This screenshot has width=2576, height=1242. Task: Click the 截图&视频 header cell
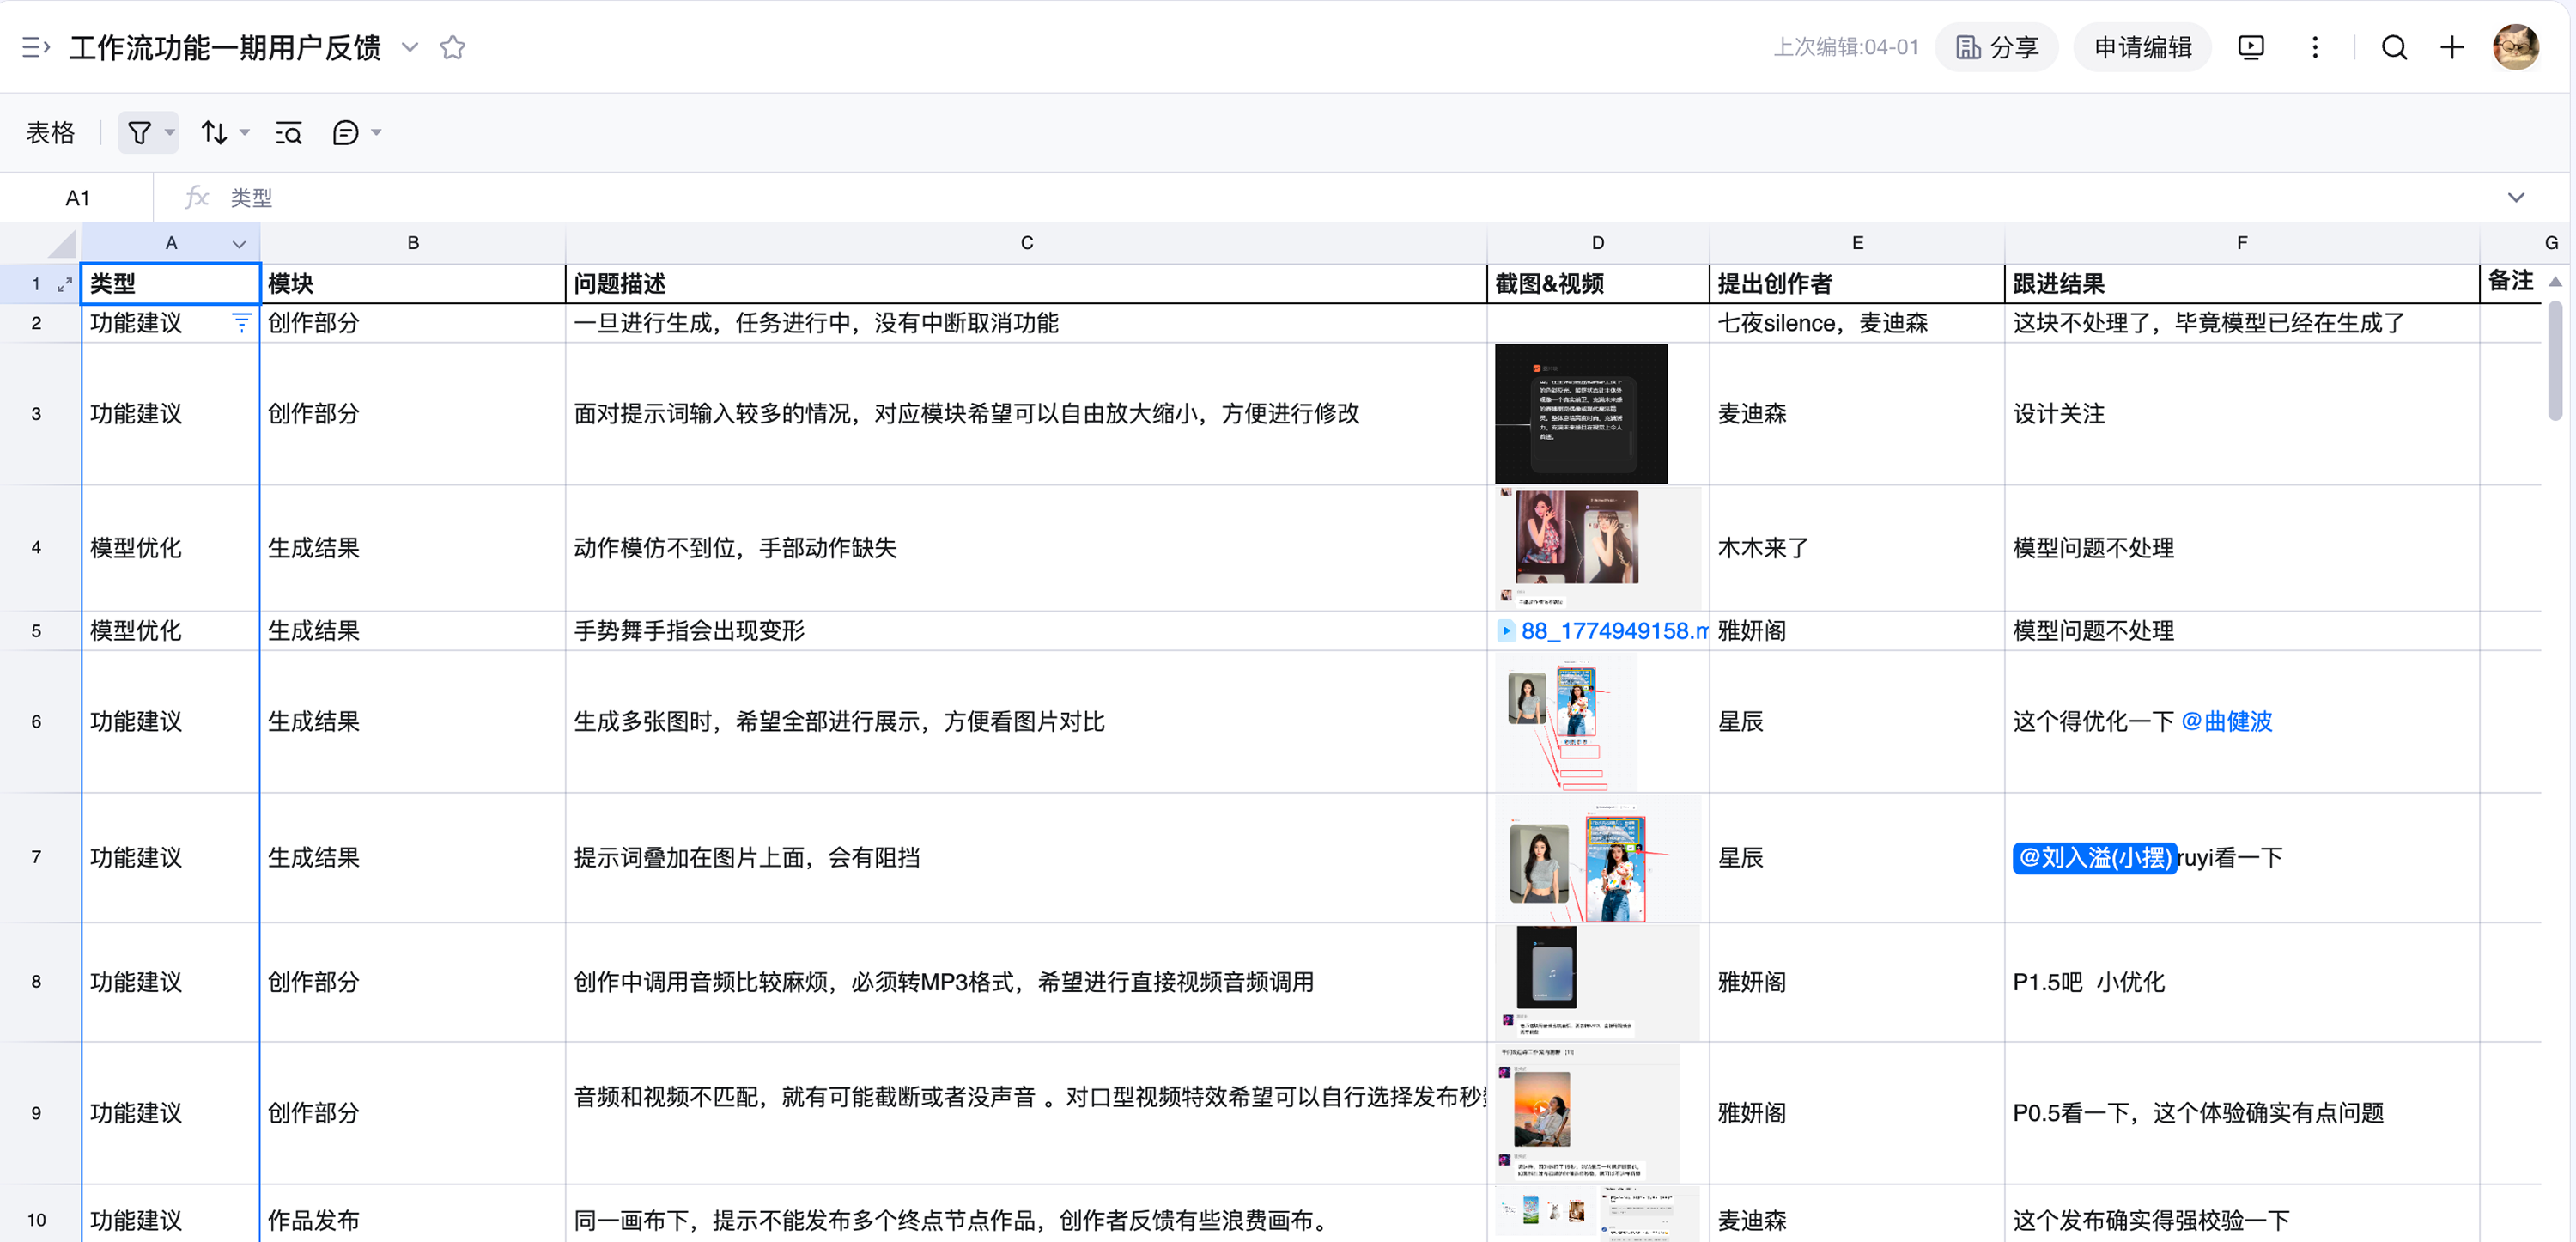(1598, 283)
